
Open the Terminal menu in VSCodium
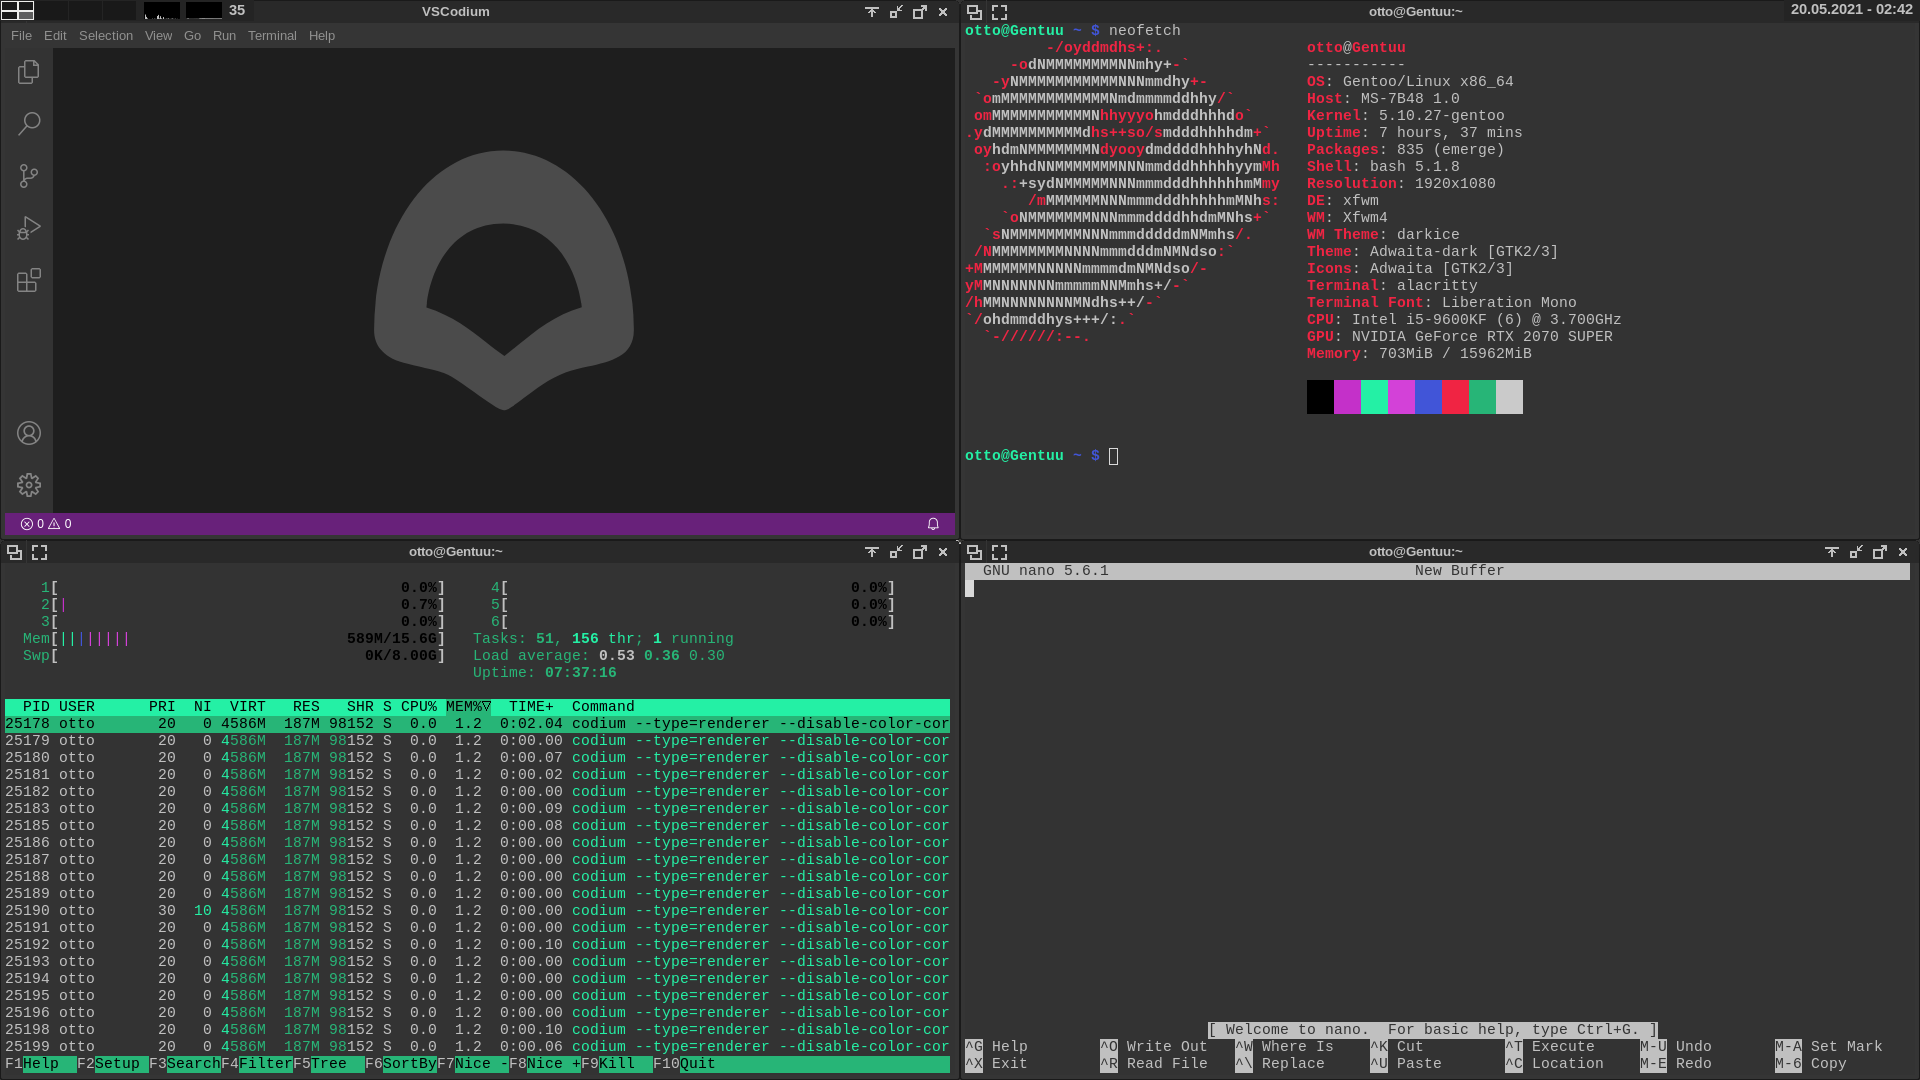pyautogui.click(x=272, y=36)
